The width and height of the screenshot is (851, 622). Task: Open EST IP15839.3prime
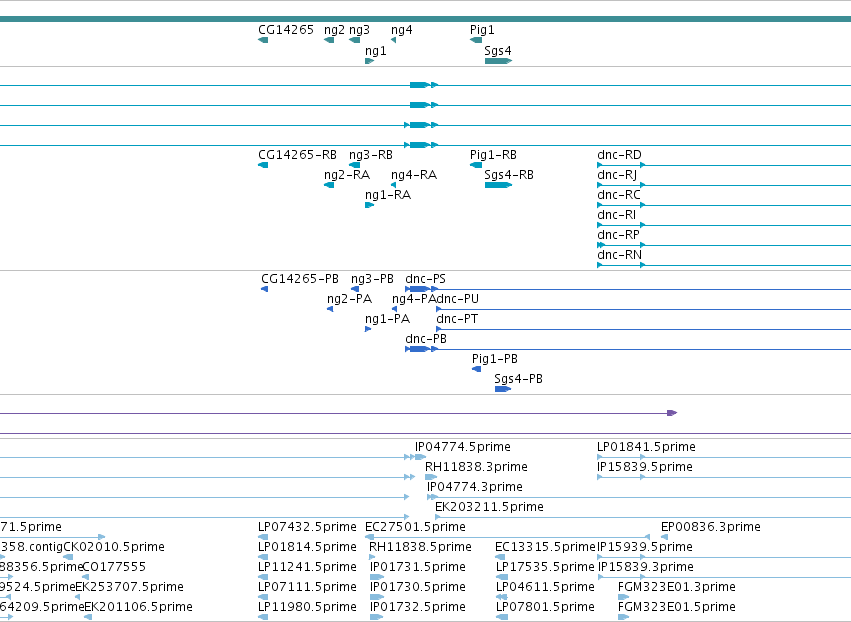click(x=646, y=567)
